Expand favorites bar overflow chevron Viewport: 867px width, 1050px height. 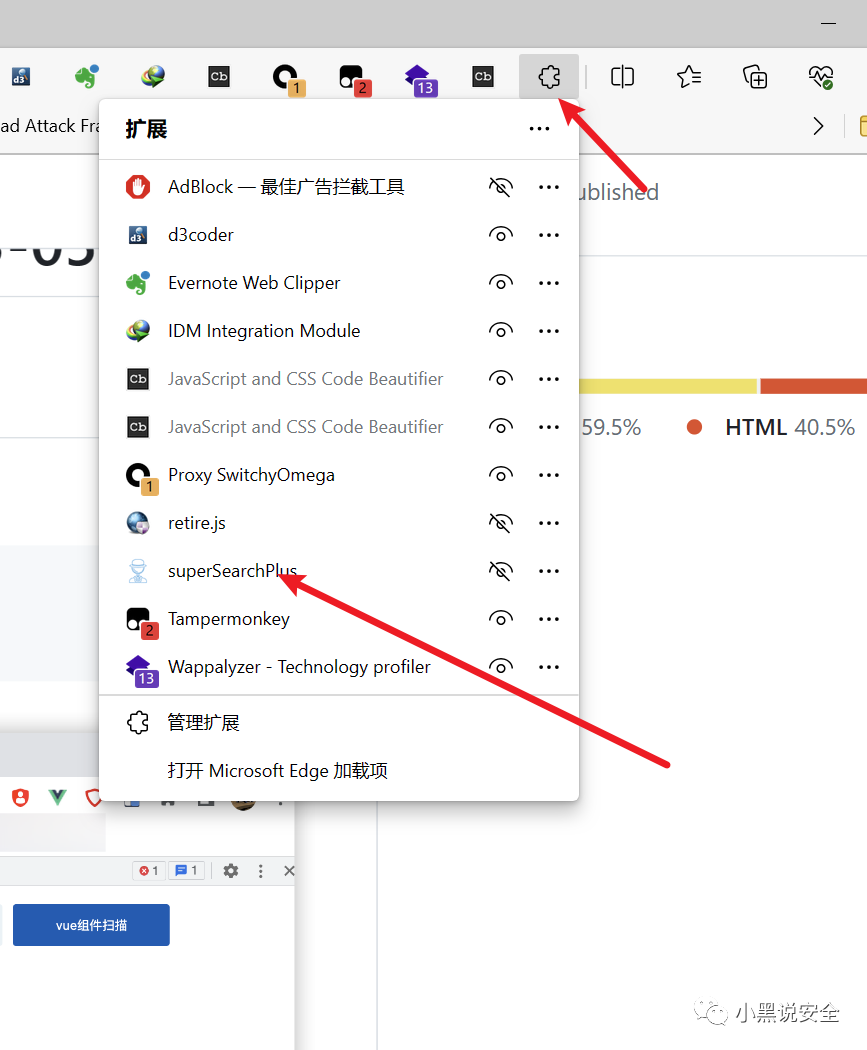[818, 126]
